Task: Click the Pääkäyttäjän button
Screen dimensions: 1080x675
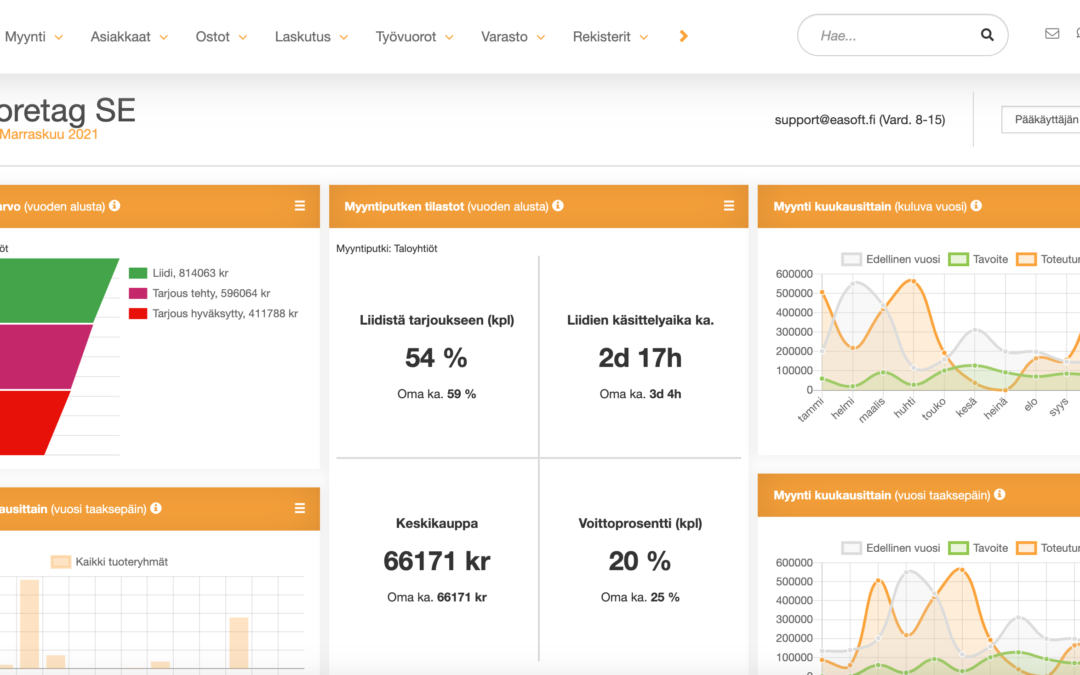Action: 1041,119
